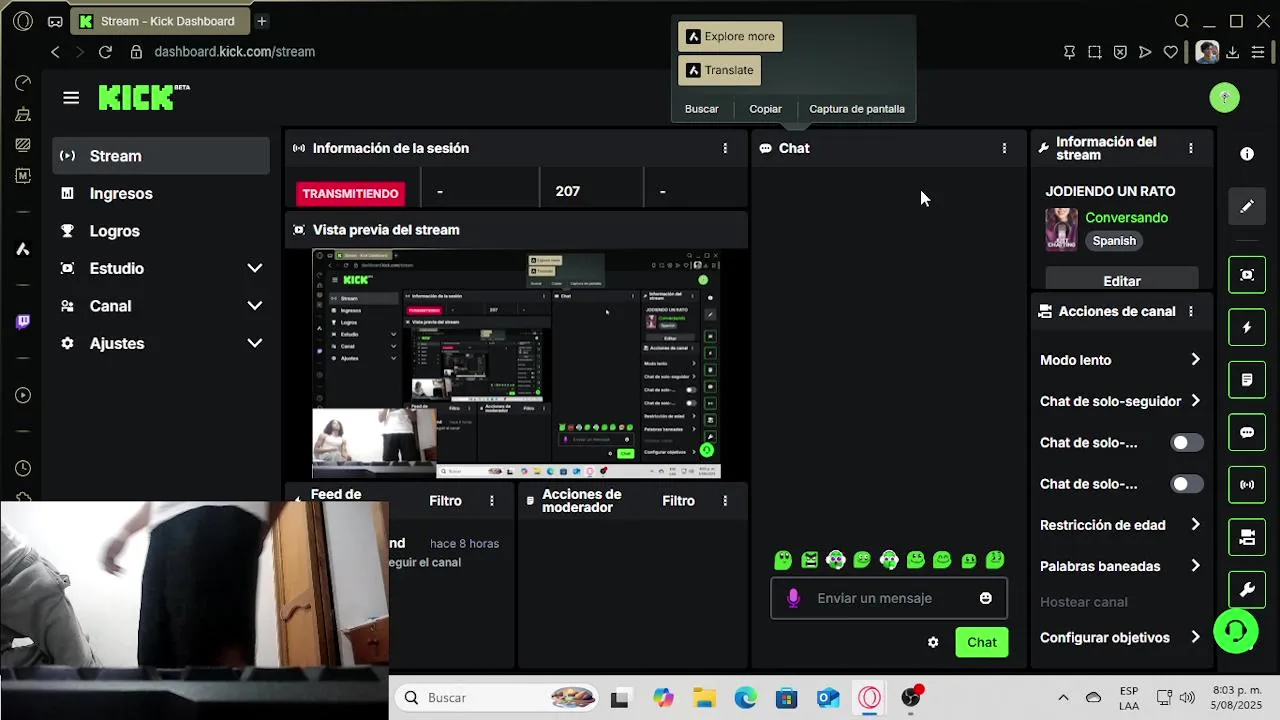
Task: Insert the last green emote in row
Action: (x=995, y=560)
